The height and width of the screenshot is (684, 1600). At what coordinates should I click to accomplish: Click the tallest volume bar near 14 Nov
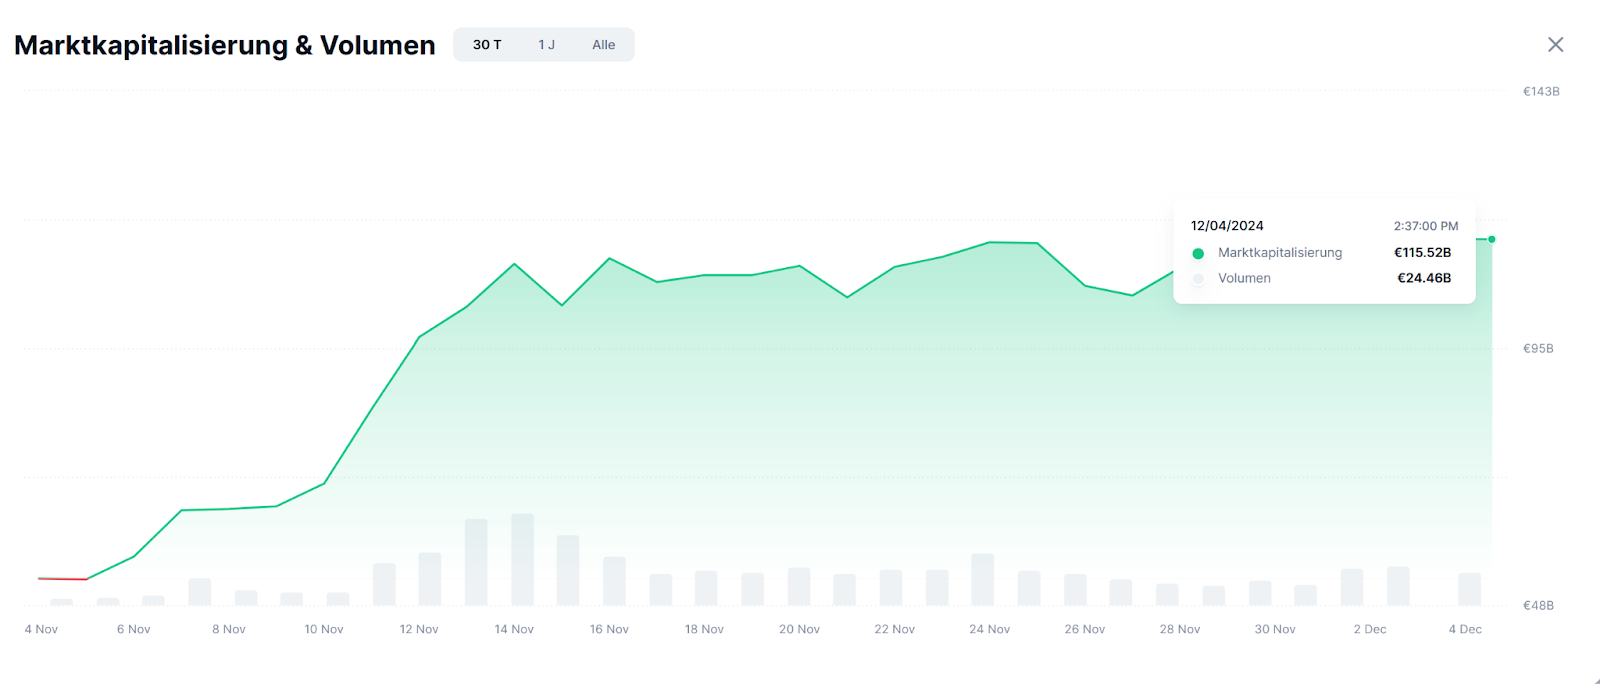point(522,559)
